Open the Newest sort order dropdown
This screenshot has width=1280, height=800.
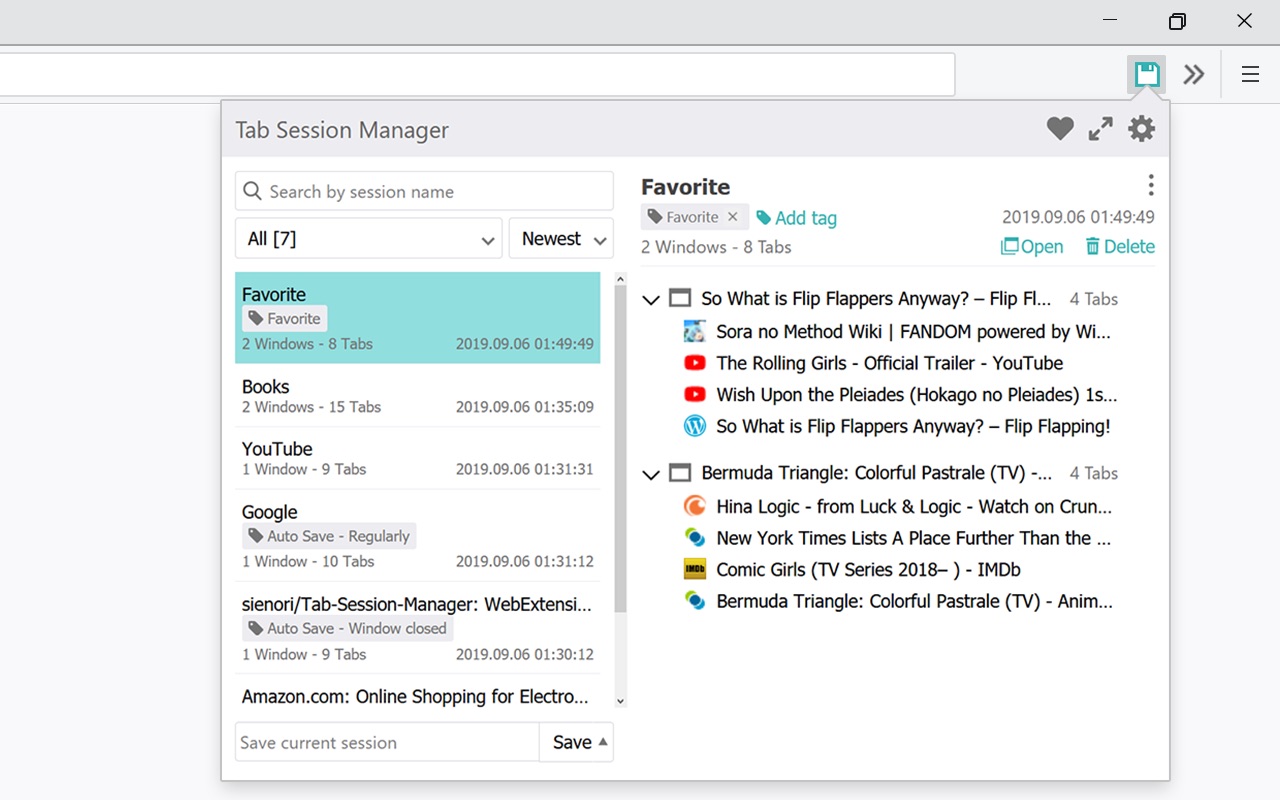pyautogui.click(x=561, y=239)
